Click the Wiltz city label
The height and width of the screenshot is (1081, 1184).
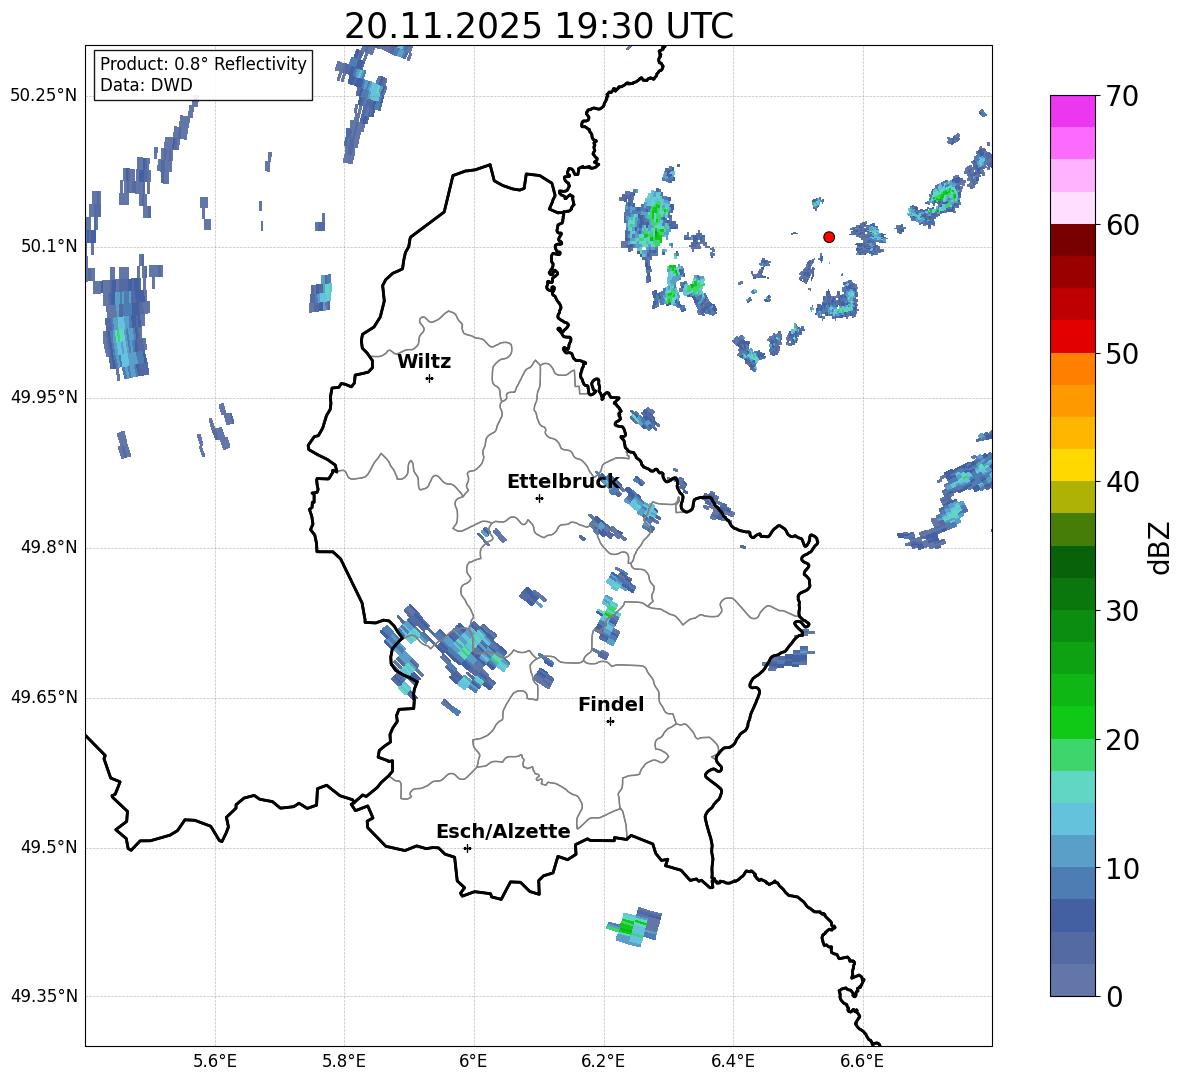(x=424, y=362)
